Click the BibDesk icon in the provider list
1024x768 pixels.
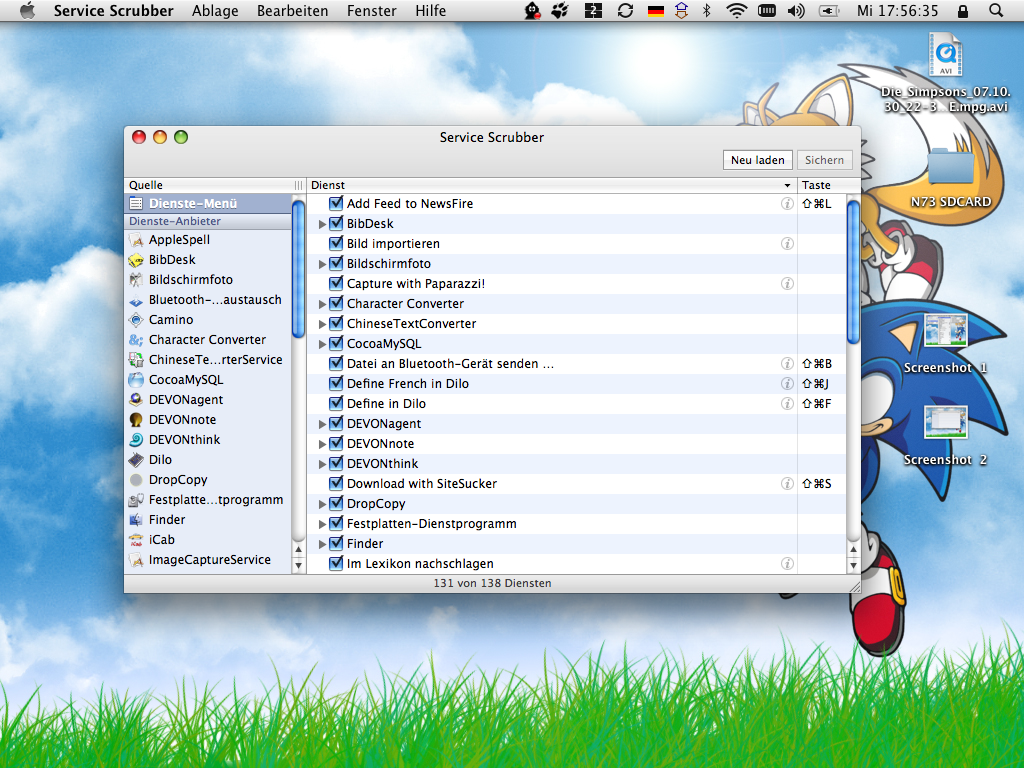tap(136, 260)
